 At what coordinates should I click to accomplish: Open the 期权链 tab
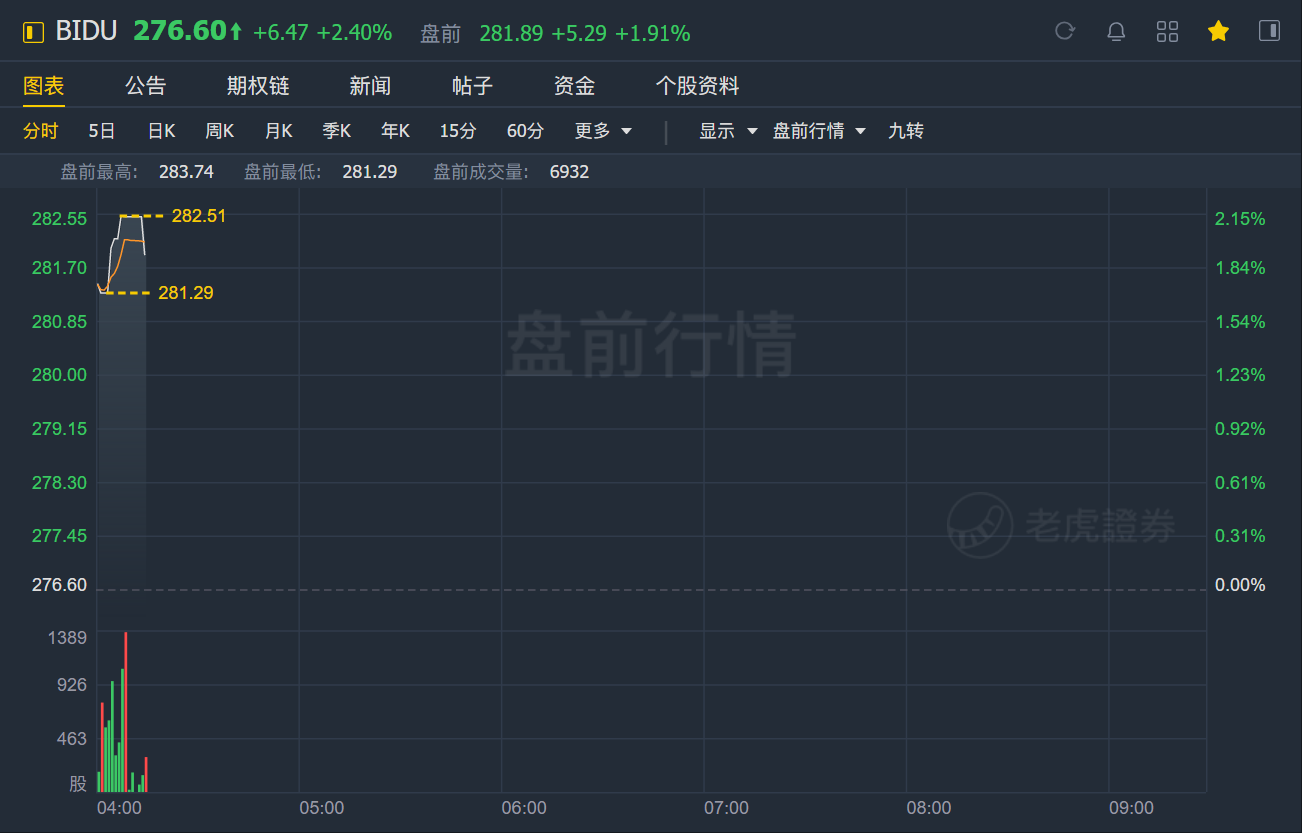coord(258,86)
